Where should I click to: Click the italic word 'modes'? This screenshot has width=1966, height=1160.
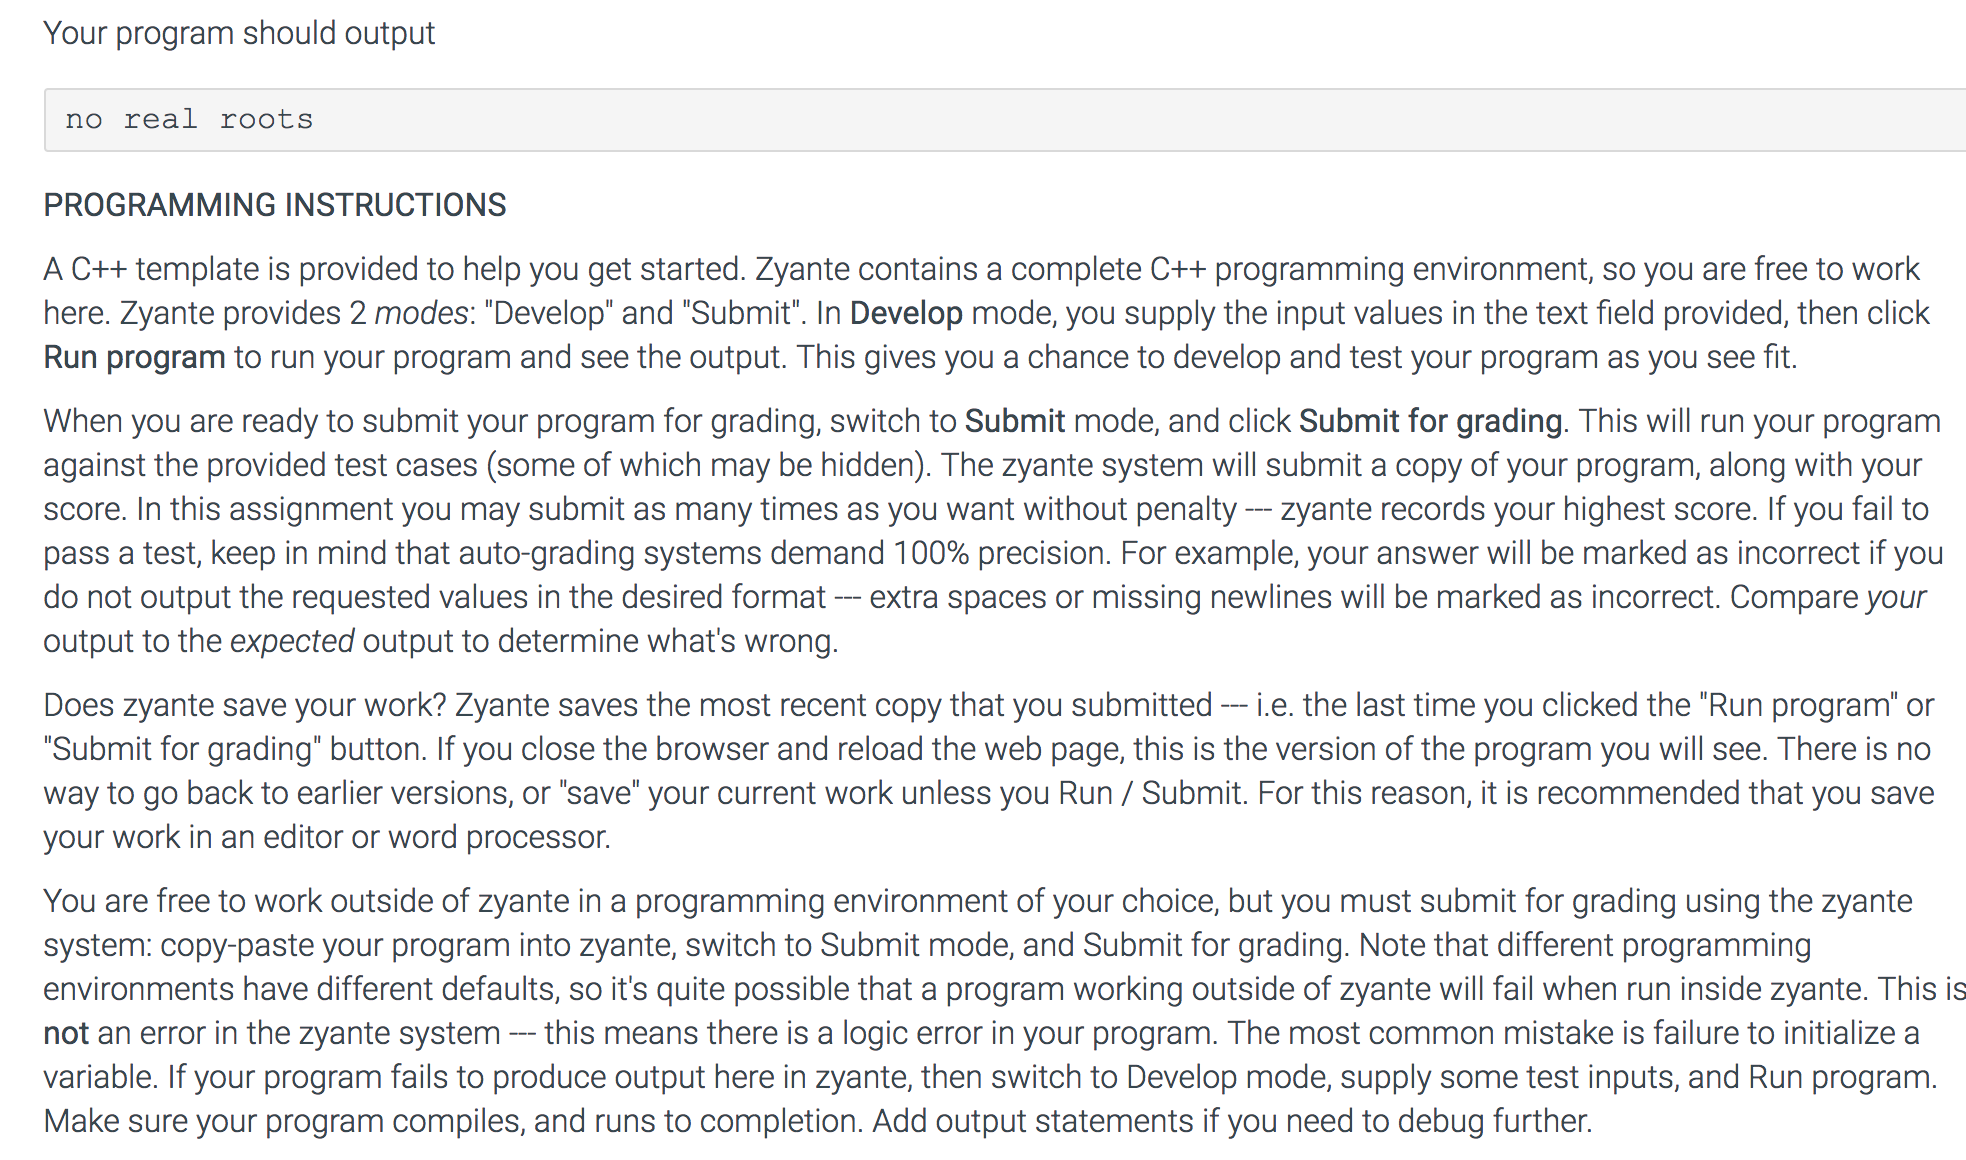[x=421, y=313]
